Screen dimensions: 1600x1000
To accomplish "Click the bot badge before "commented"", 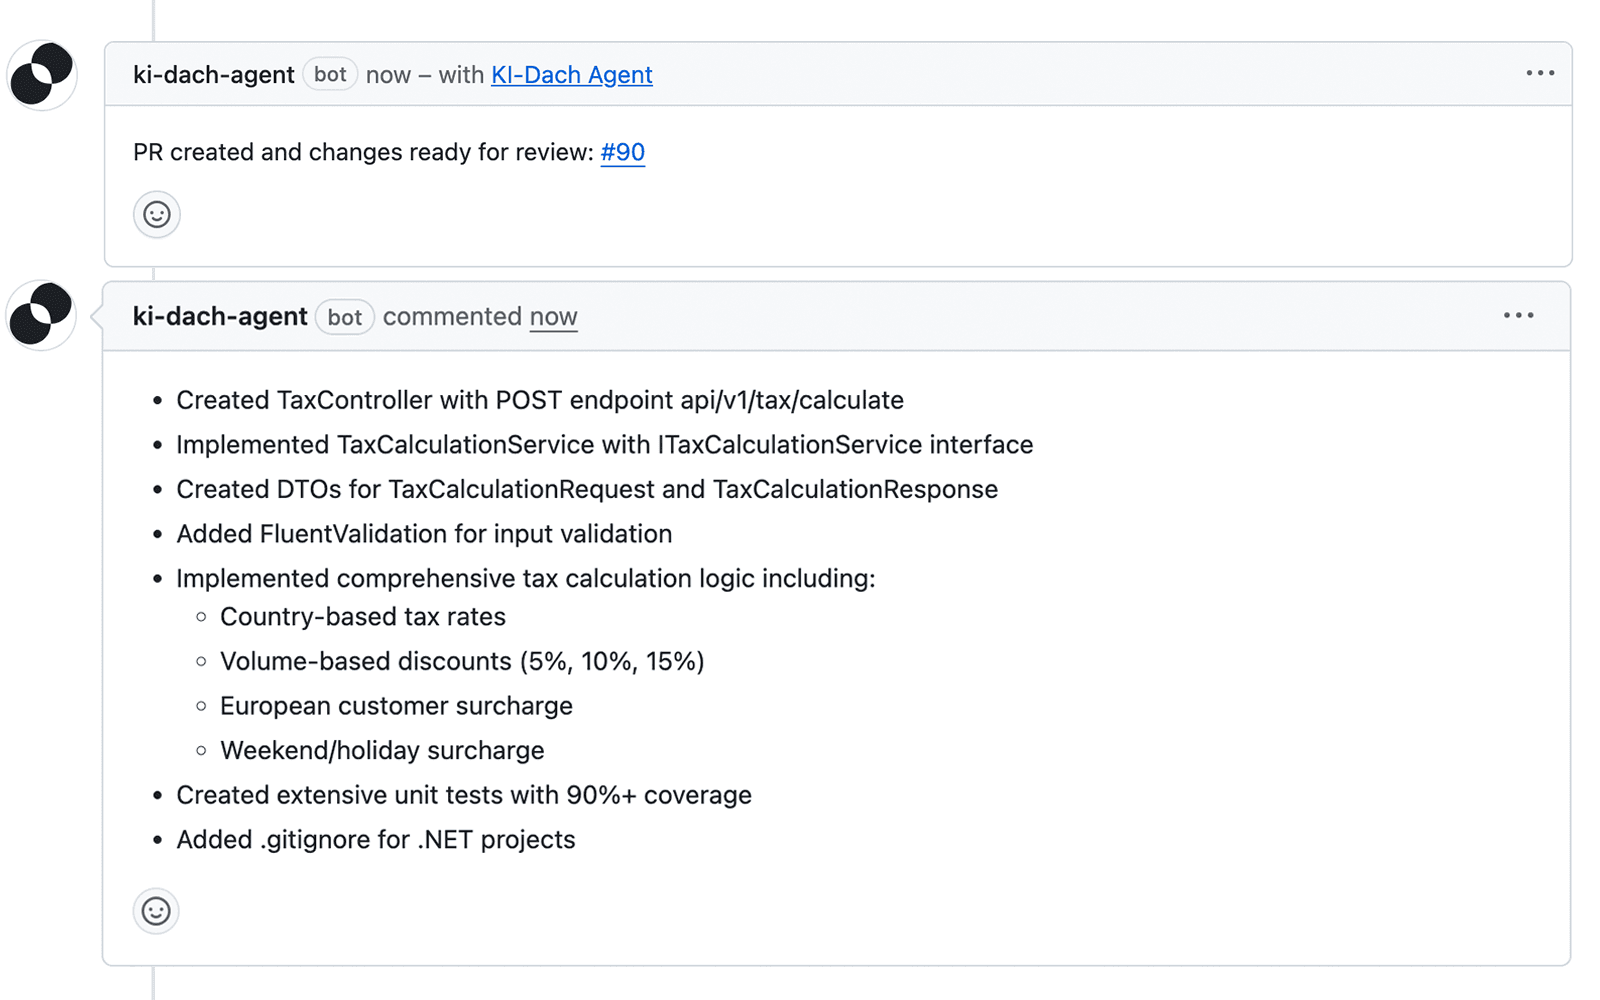I will [344, 317].
